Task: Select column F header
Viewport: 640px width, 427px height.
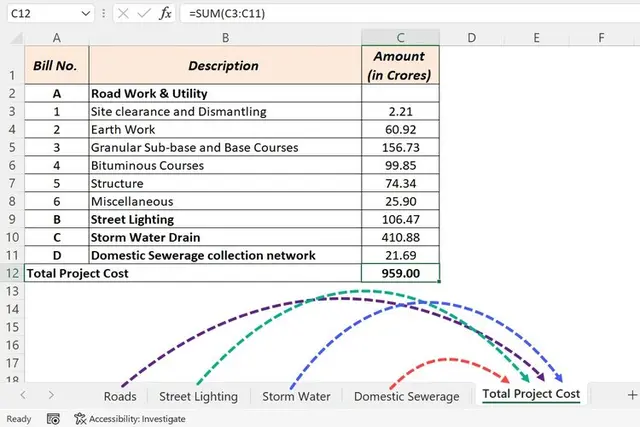Action: tap(601, 38)
